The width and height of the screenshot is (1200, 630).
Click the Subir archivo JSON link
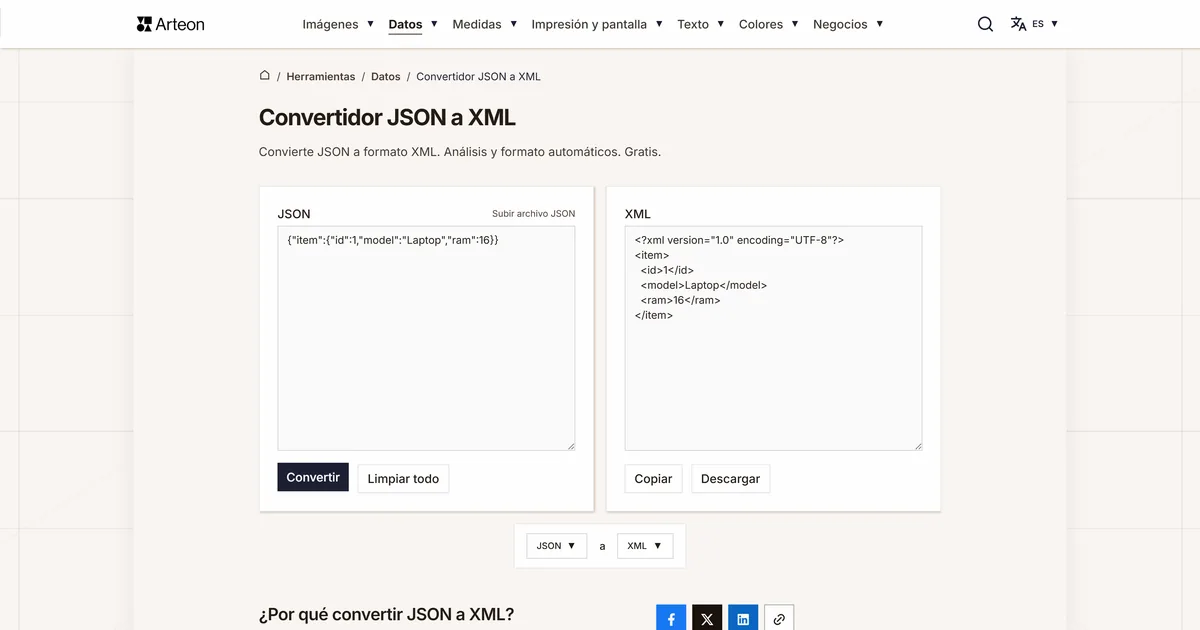[534, 214]
